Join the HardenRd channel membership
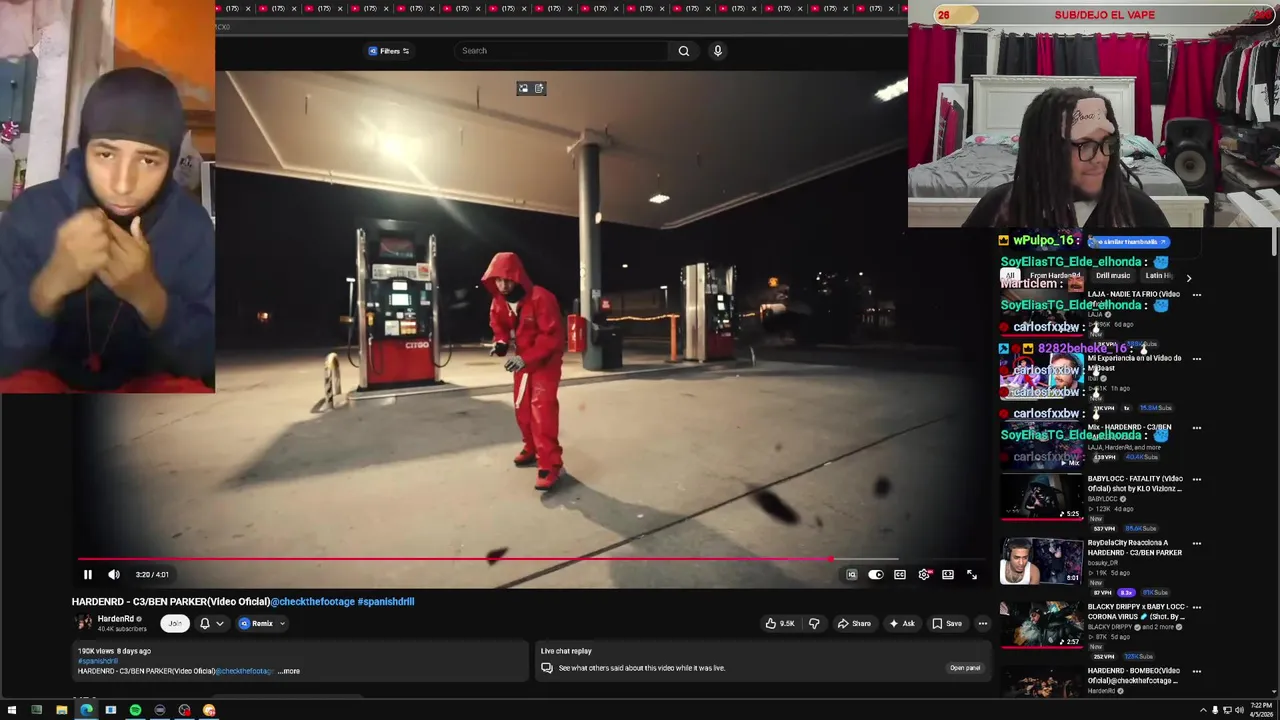This screenshot has height=720, width=1280. tap(175, 623)
